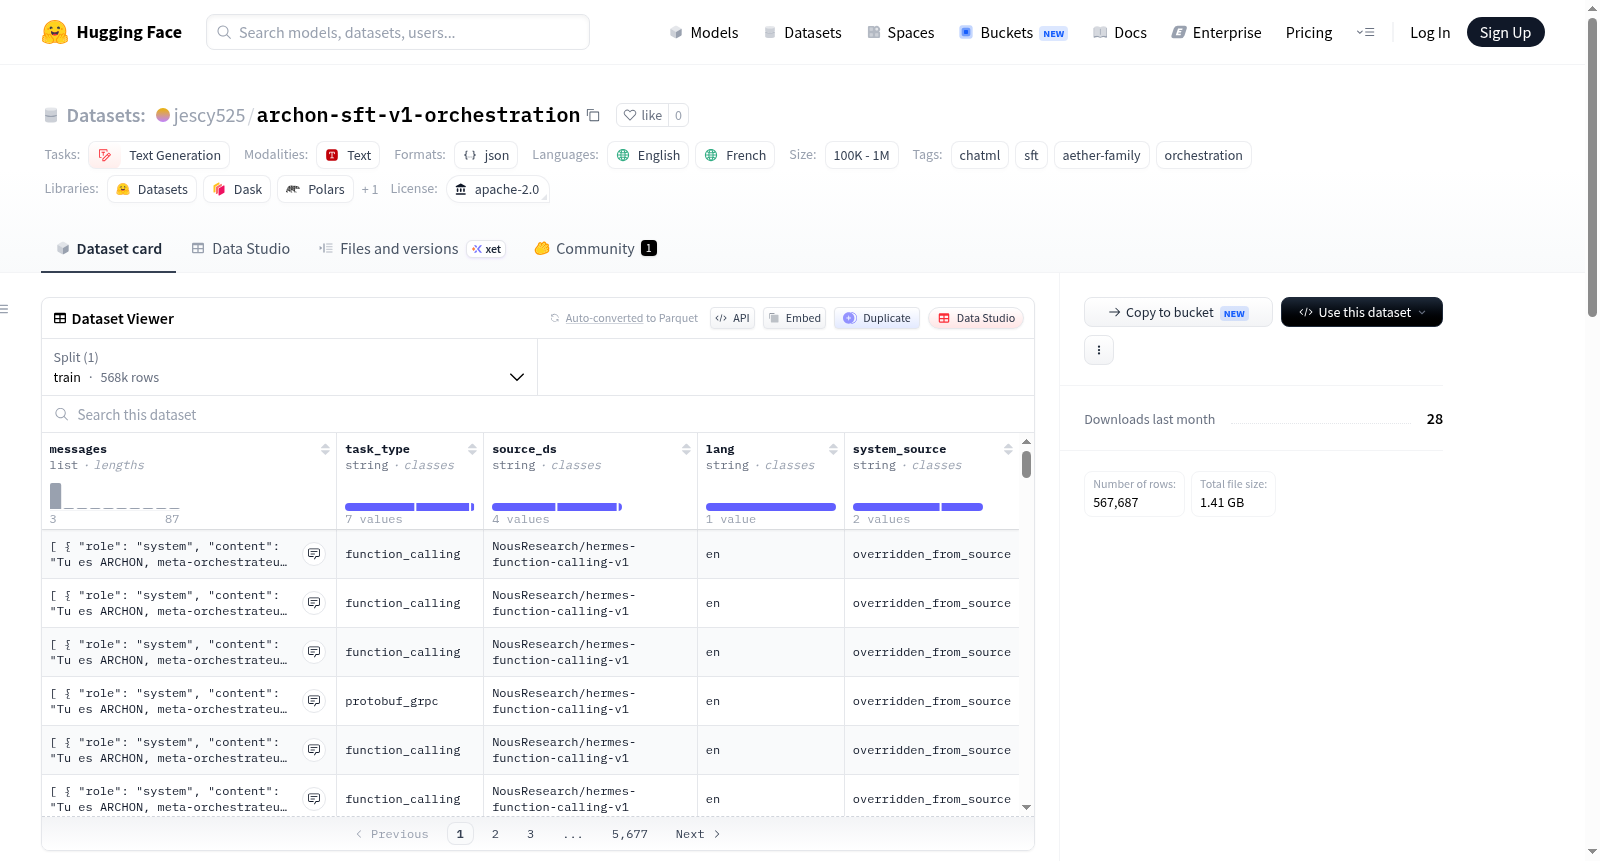Viewport: 1600px width, 861px height.
Task: Copy dataset name with the copy icon
Action: coord(593,115)
